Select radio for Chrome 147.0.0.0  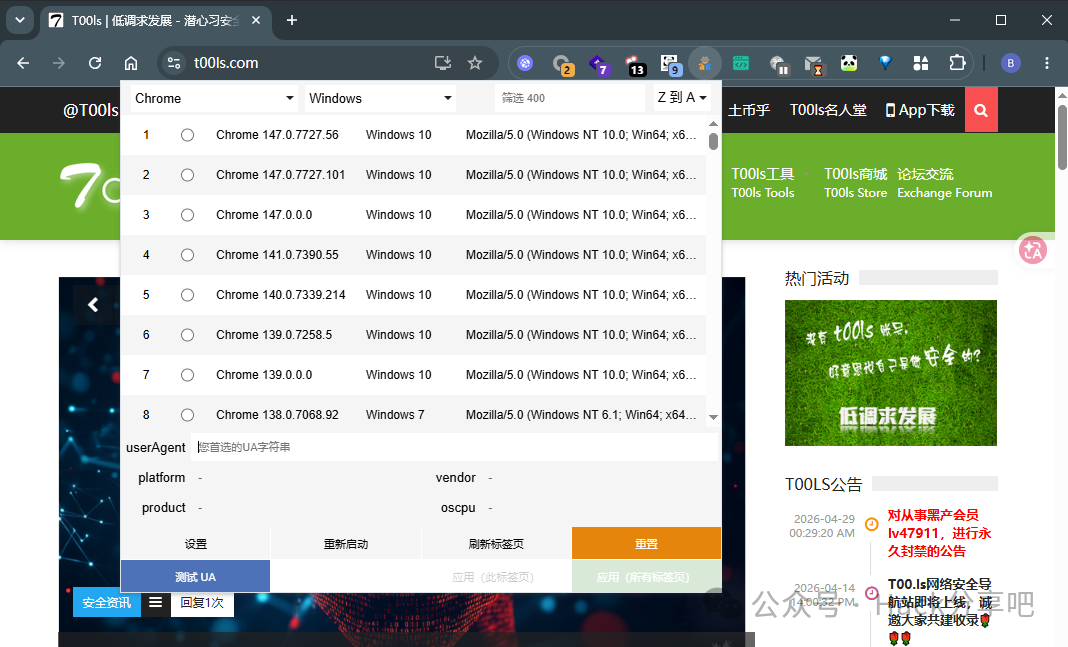click(187, 215)
